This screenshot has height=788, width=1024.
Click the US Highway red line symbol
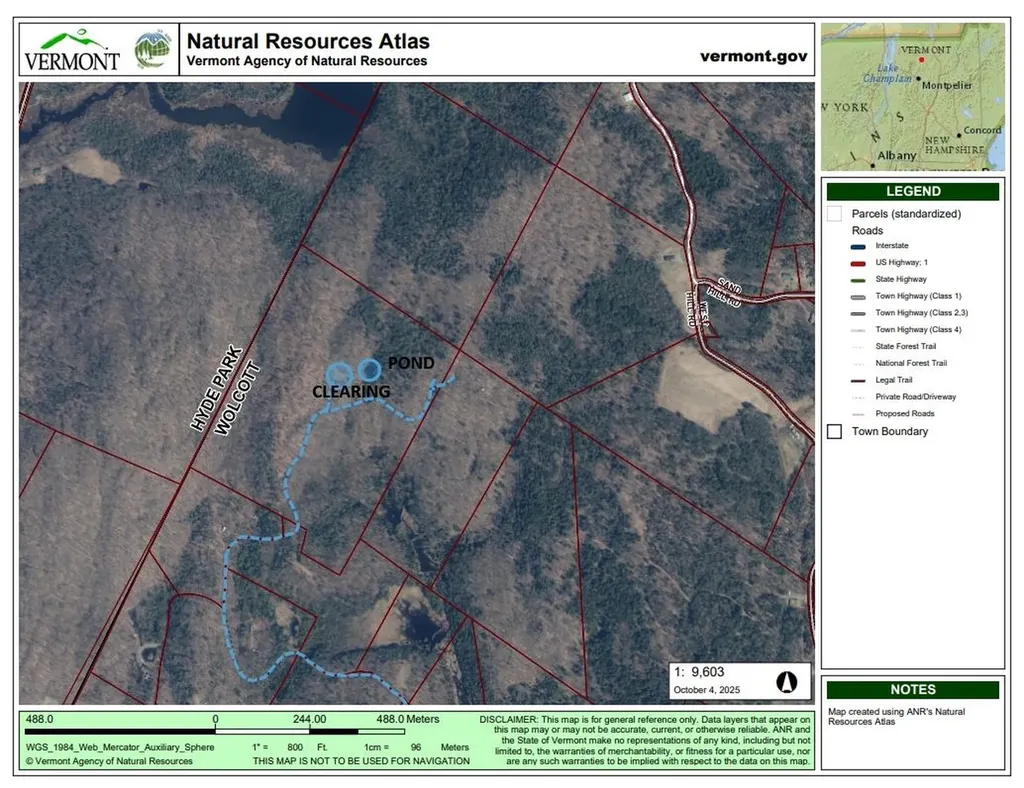pos(859,262)
